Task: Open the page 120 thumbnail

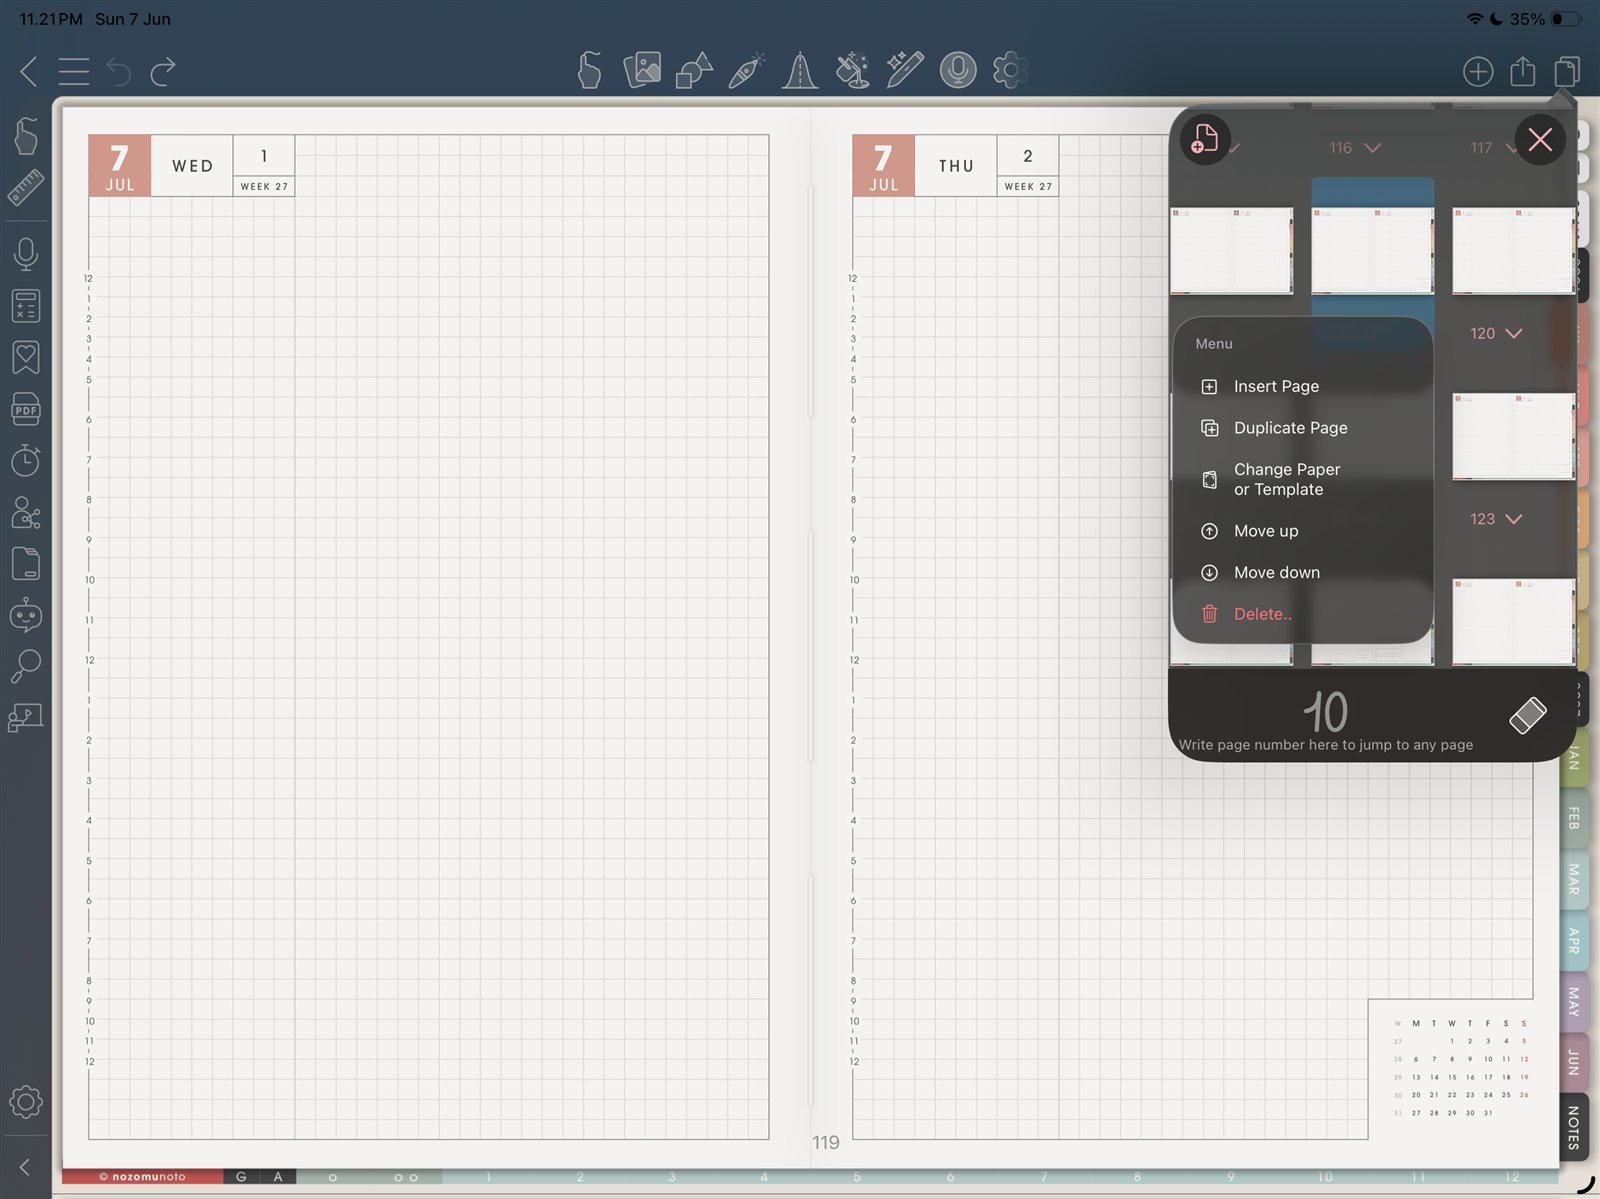Action: (1513, 436)
